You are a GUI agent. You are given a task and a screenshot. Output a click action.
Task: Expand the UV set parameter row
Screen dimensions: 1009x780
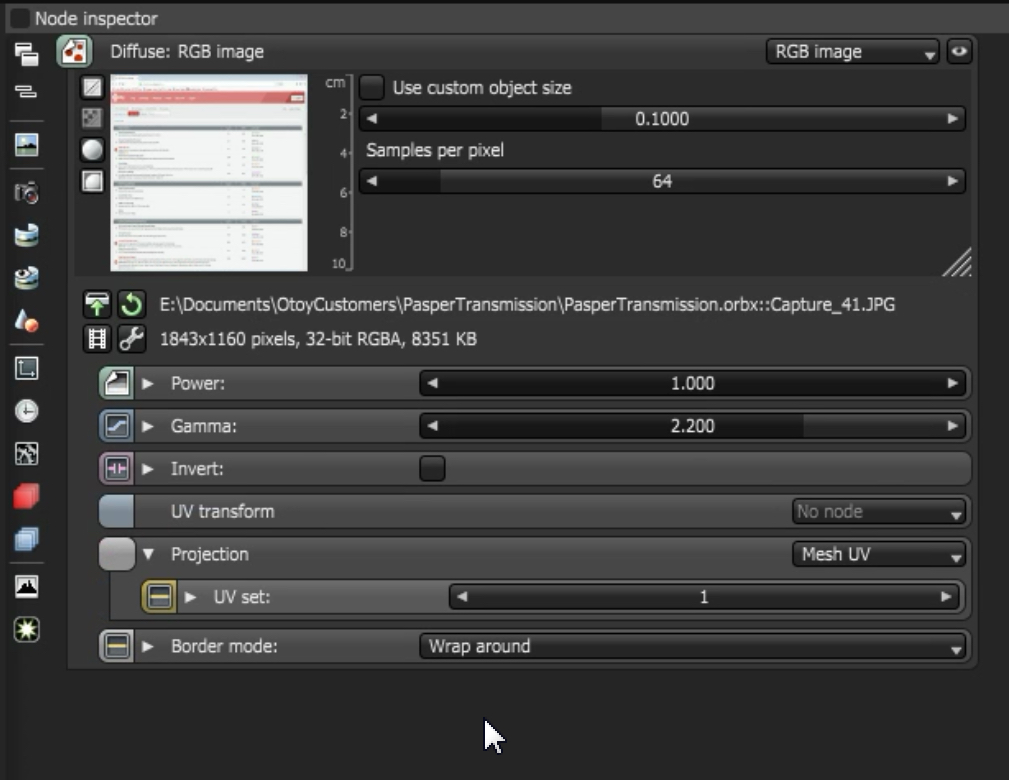coord(190,597)
